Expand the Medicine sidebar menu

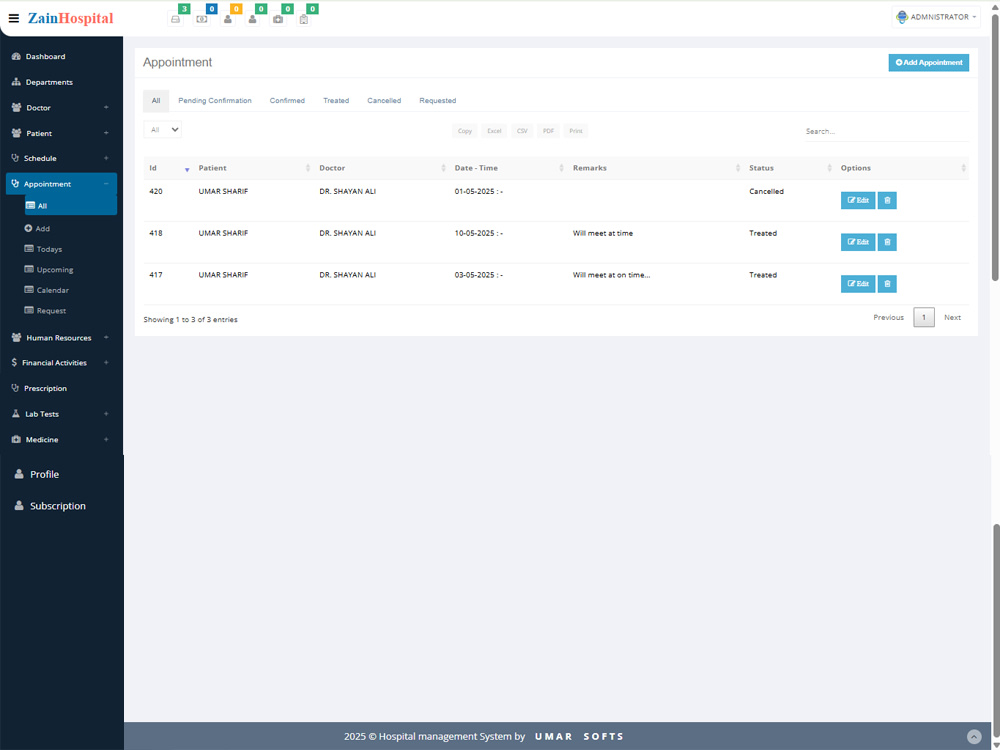click(x=61, y=439)
